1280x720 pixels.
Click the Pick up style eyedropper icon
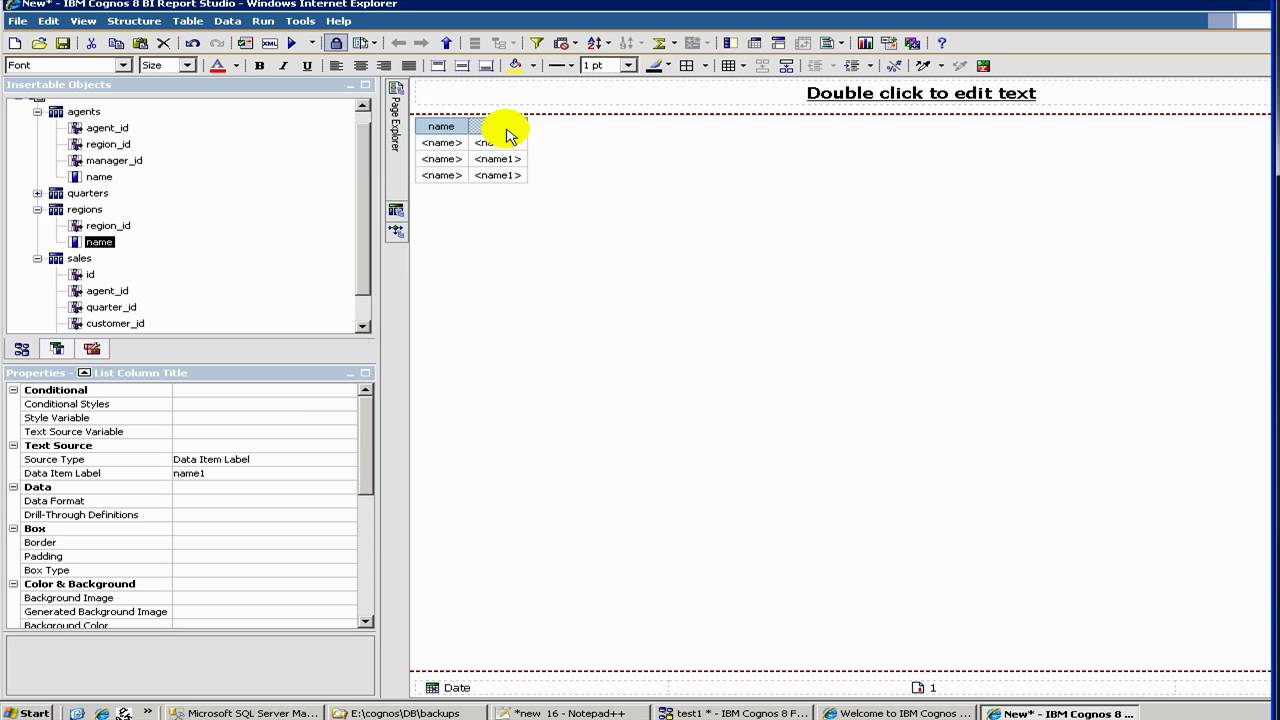click(923, 66)
